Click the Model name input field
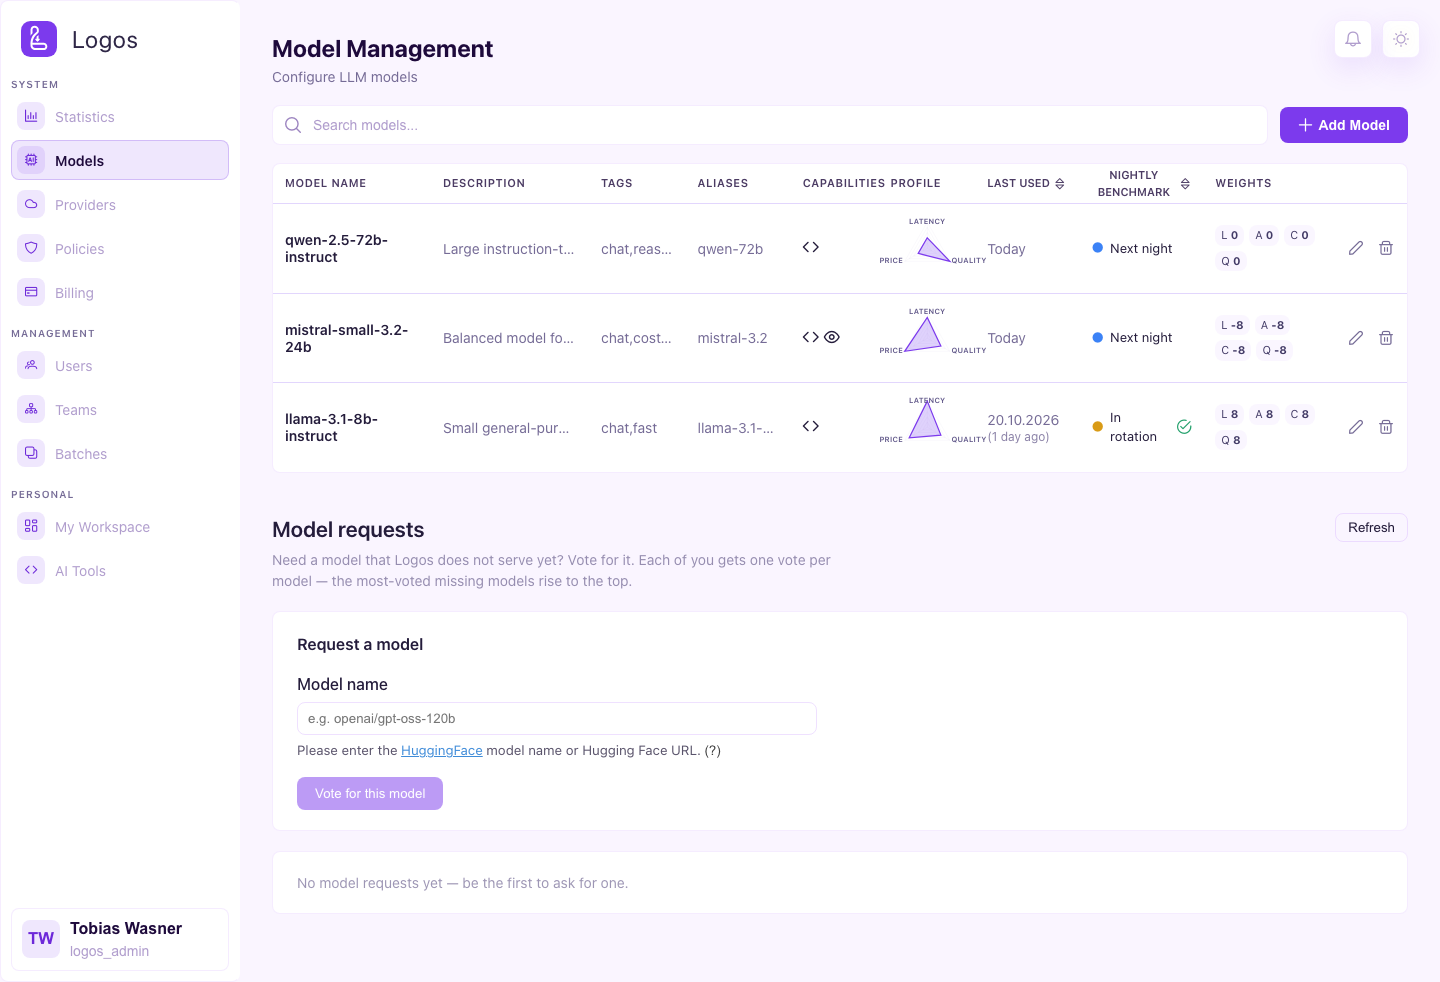Screen dimensions: 1440x982 557,718
